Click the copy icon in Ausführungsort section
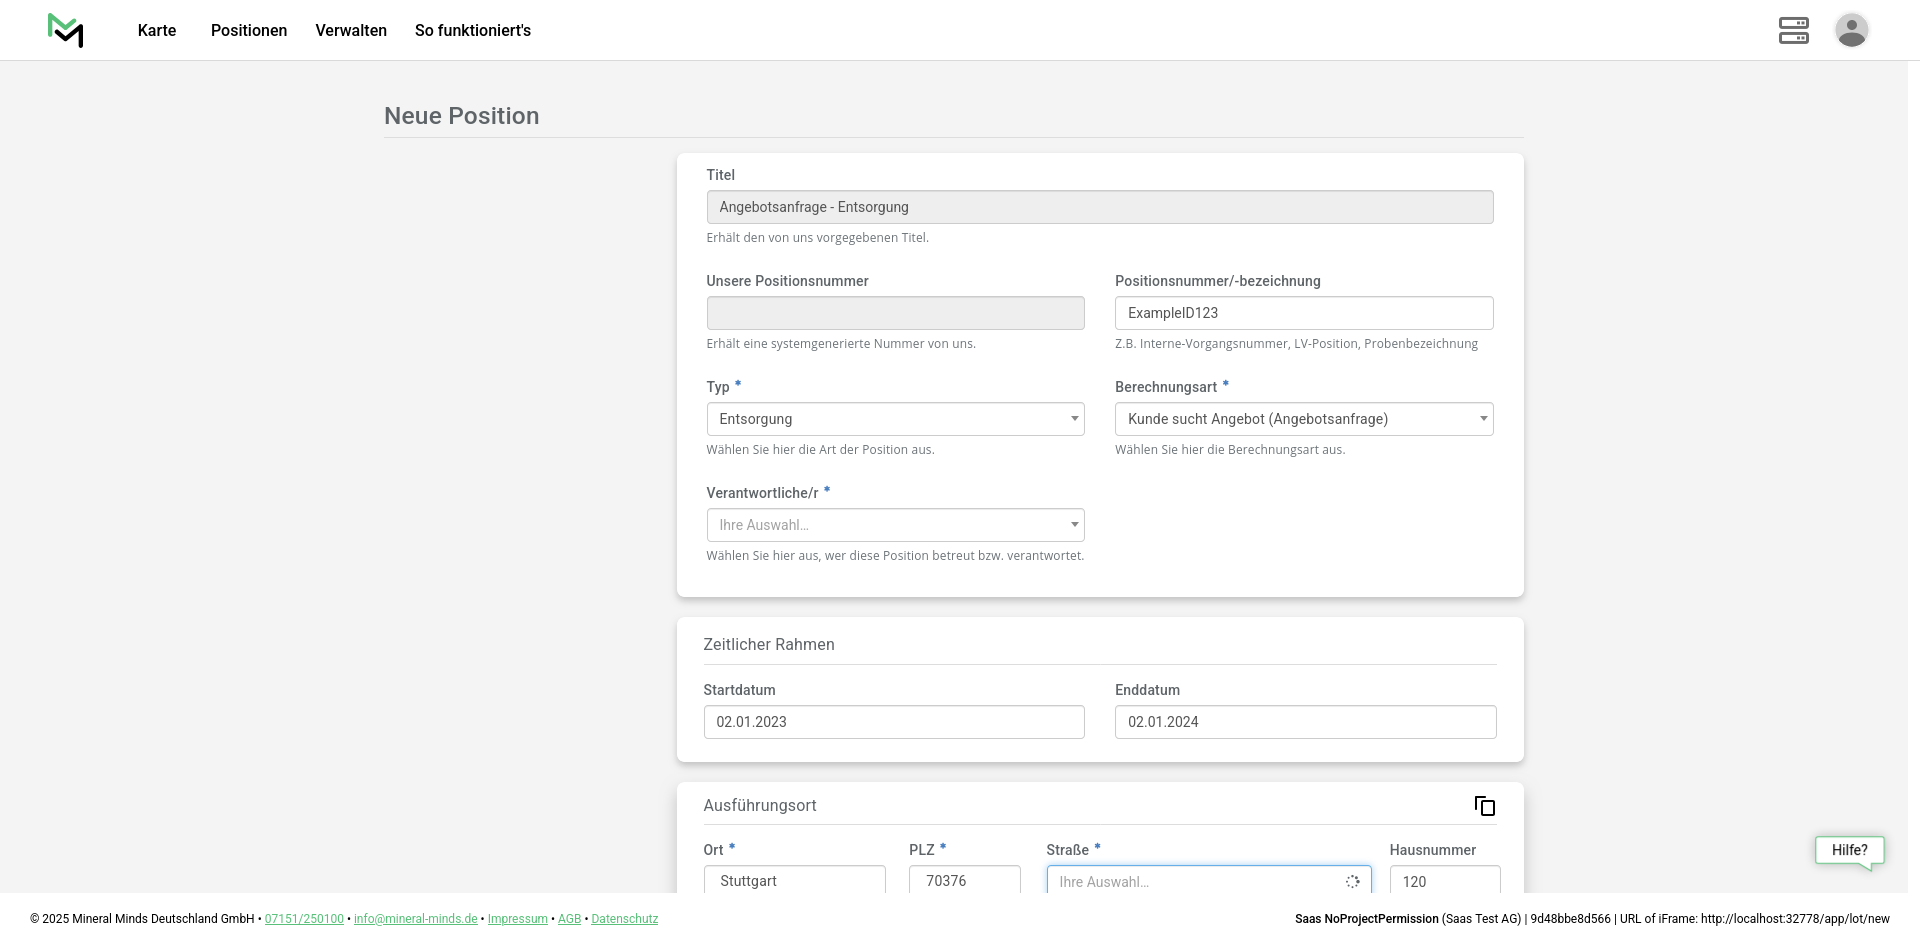 [x=1484, y=806]
